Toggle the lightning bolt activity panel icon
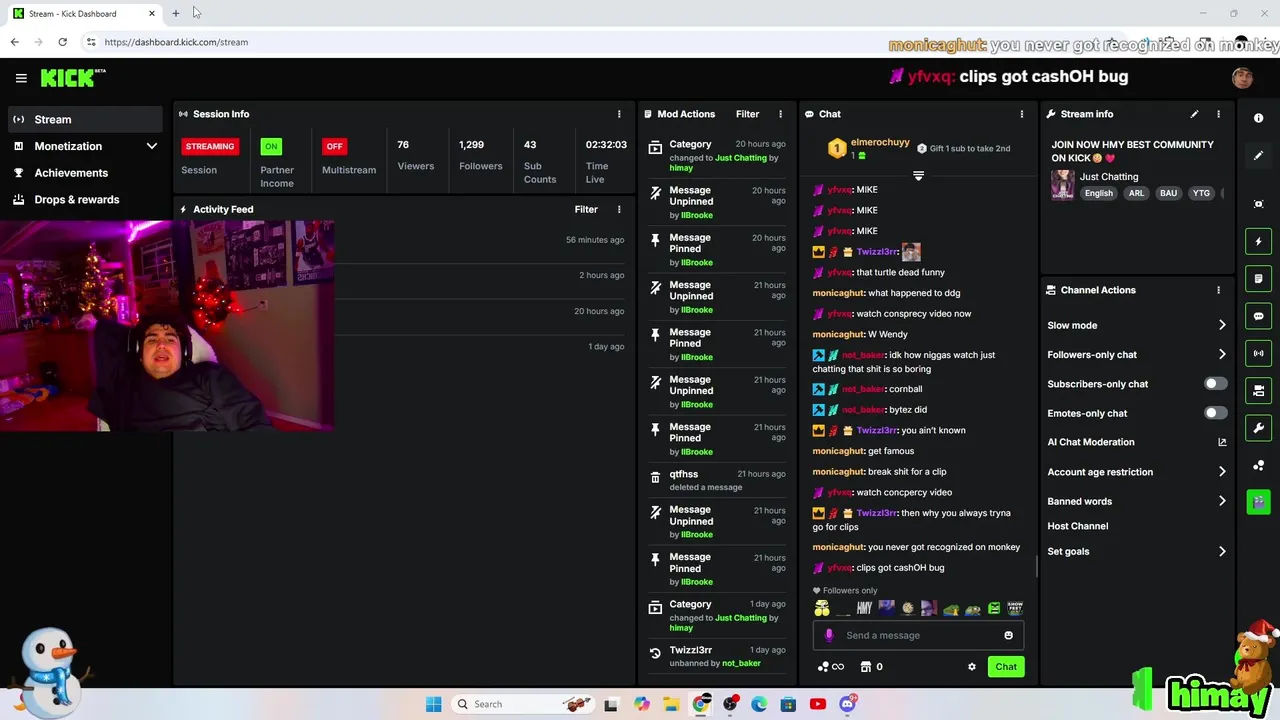The height and width of the screenshot is (720, 1280). click(x=1259, y=241)
